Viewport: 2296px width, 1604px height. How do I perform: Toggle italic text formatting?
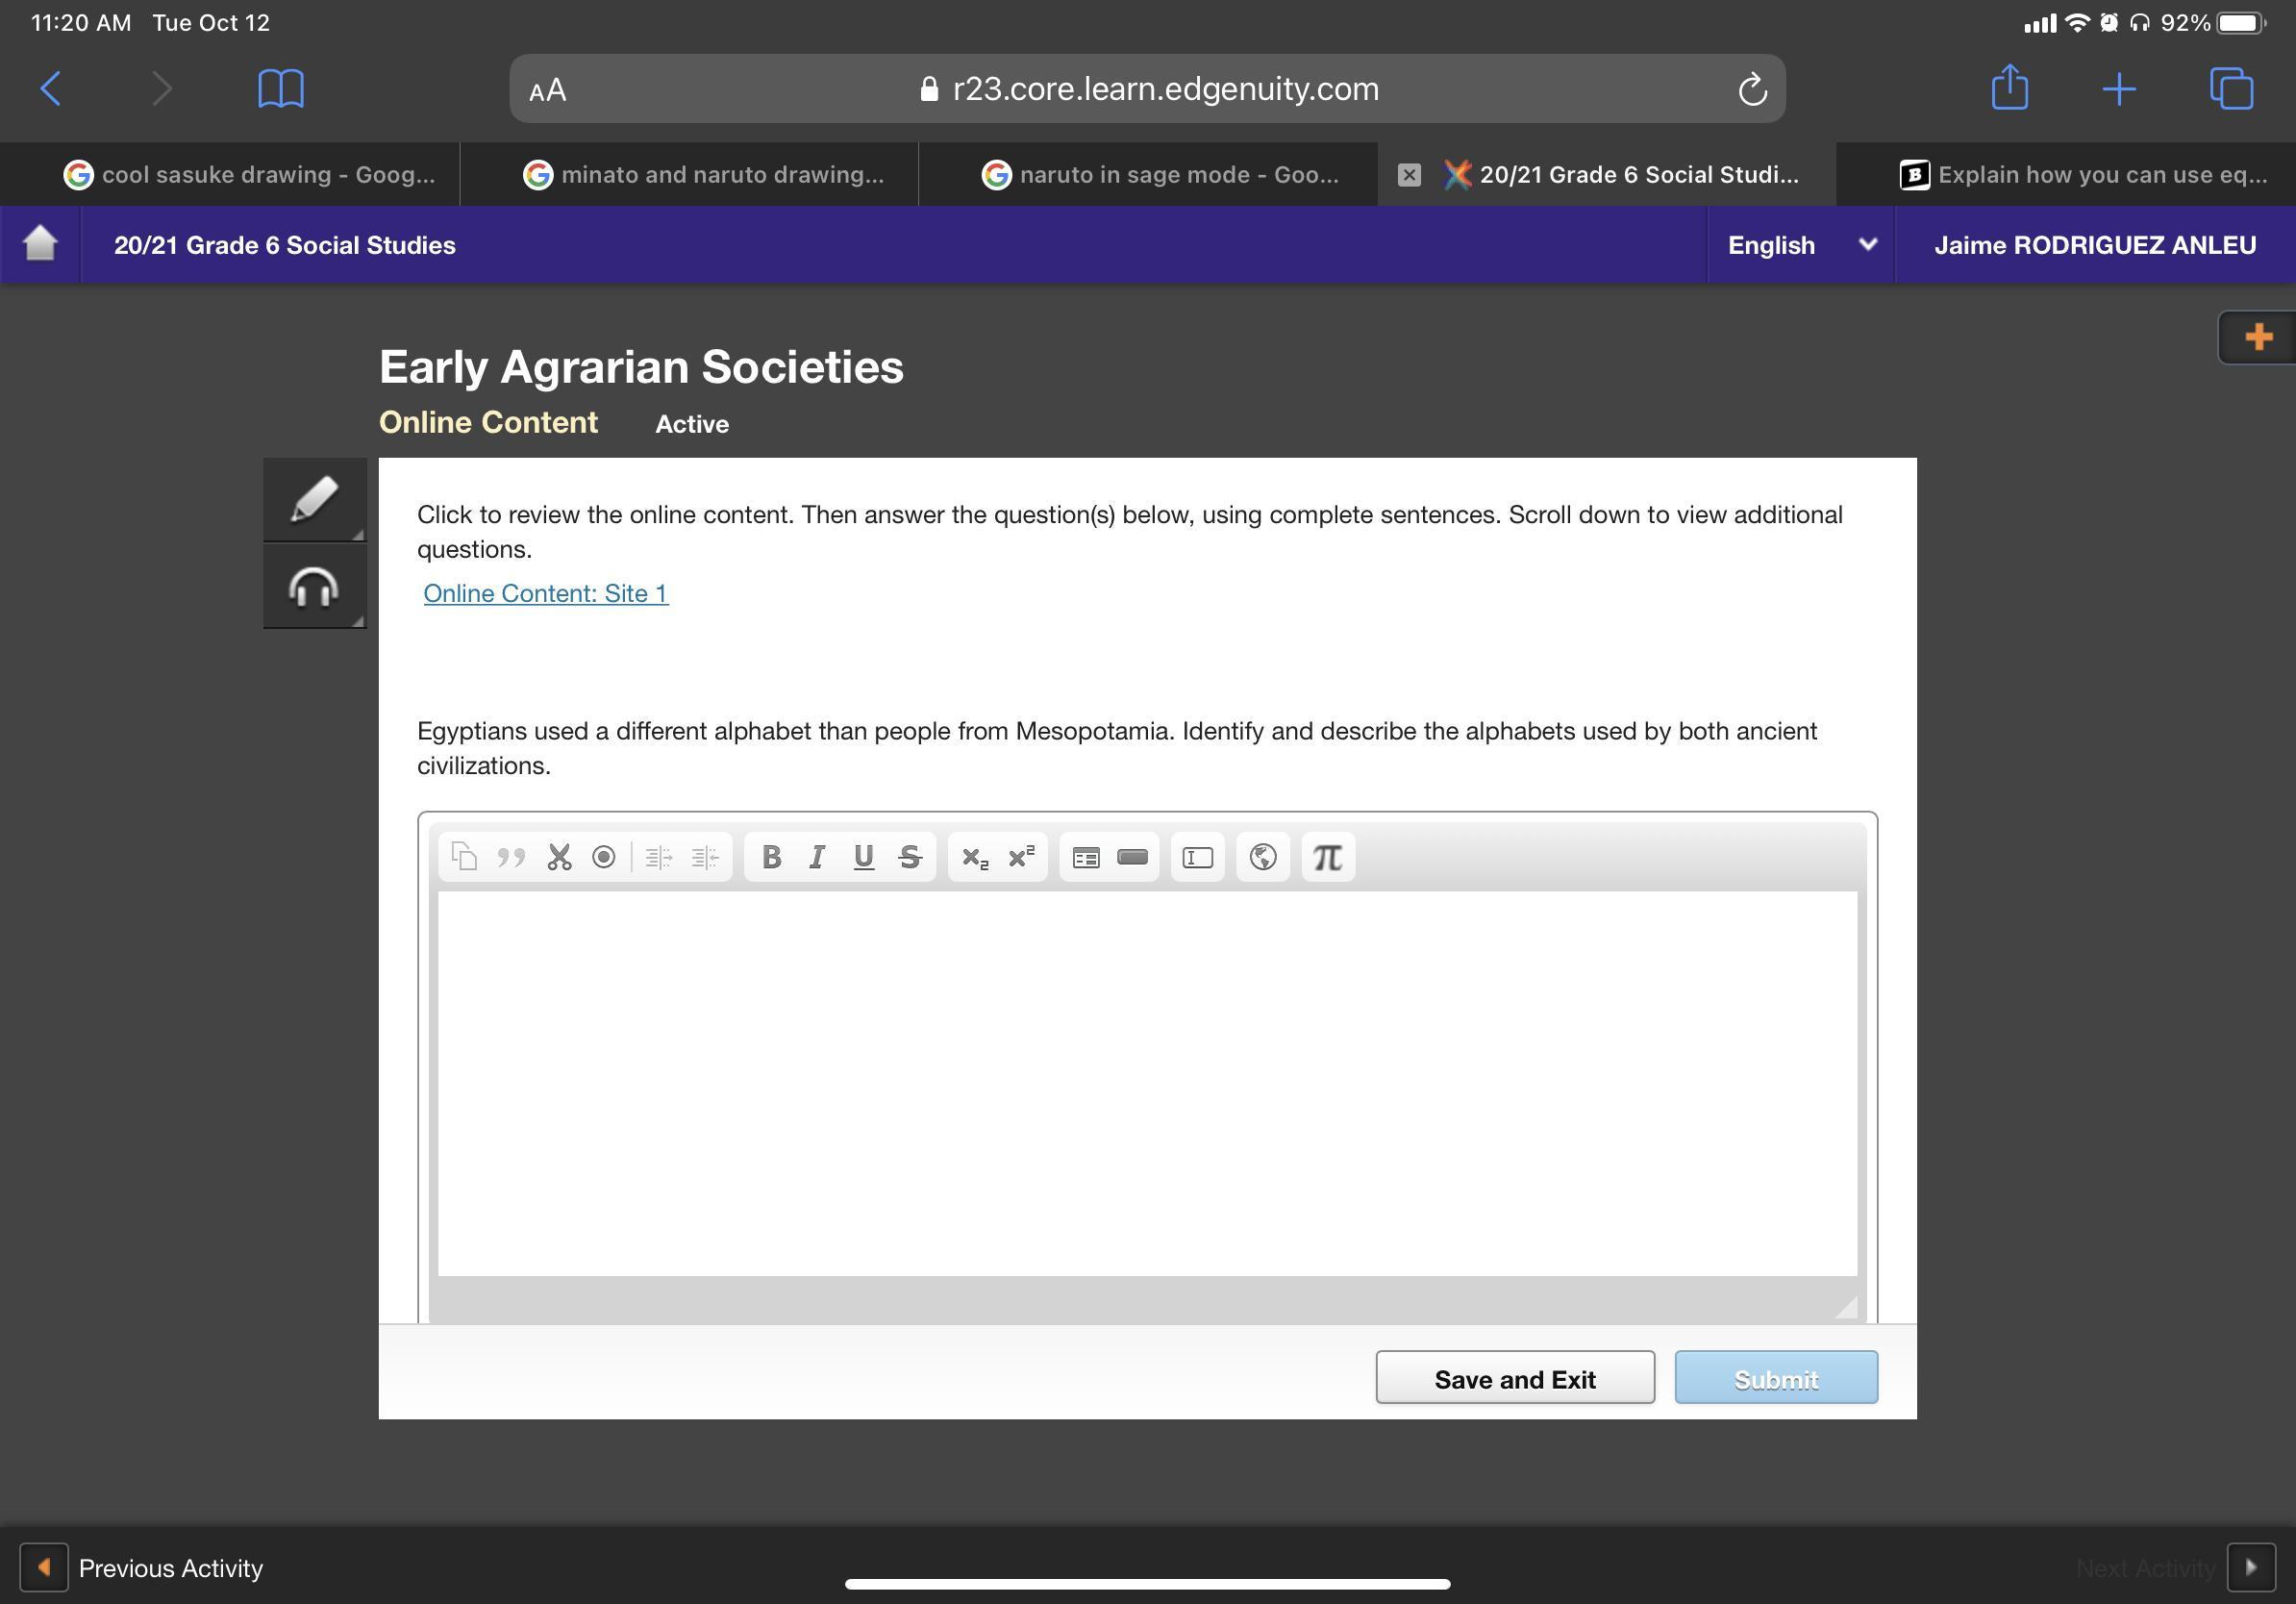(x=817, y=857)
